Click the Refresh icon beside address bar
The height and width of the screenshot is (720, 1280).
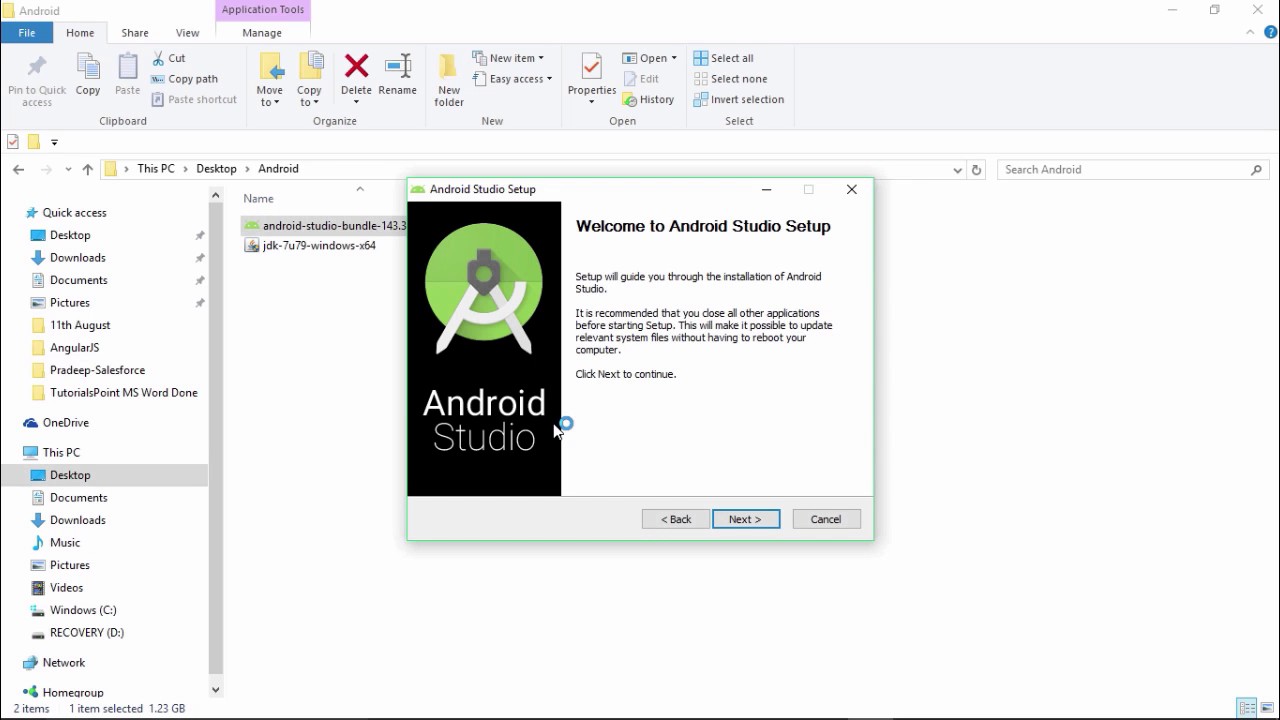coord(977,170)
